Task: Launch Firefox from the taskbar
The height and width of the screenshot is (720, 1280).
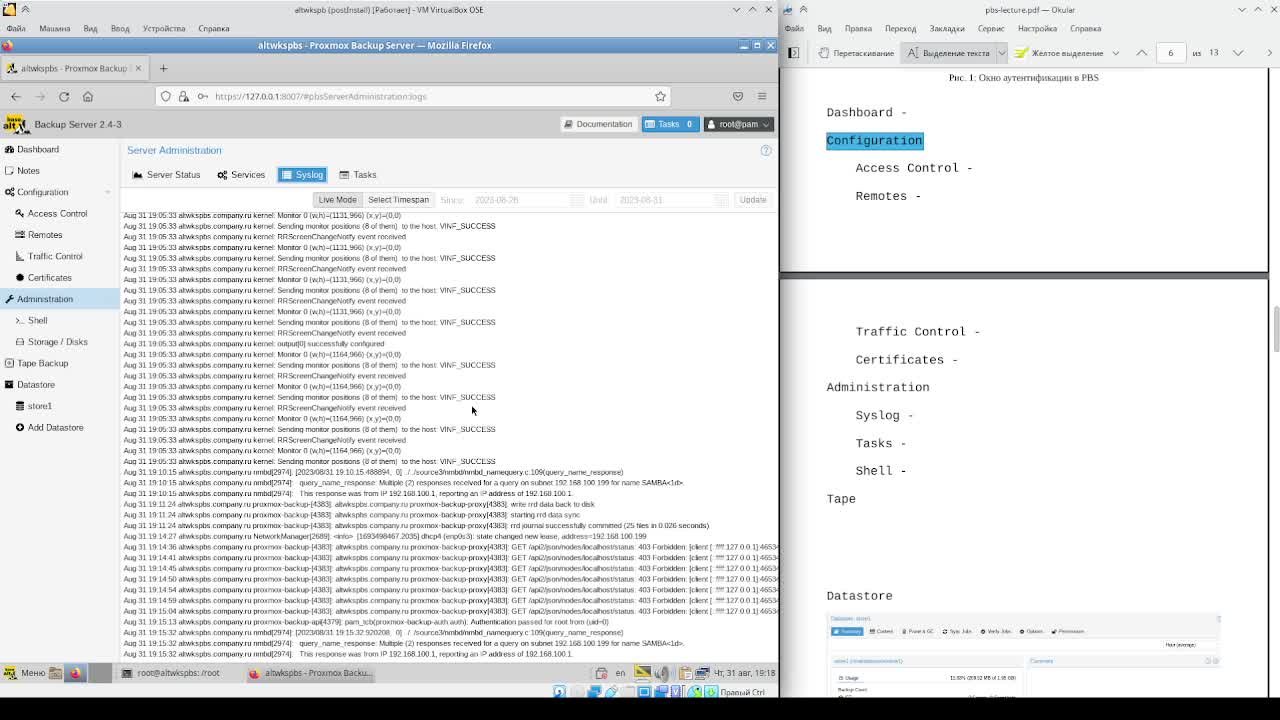Action: (x=75, y=673)
